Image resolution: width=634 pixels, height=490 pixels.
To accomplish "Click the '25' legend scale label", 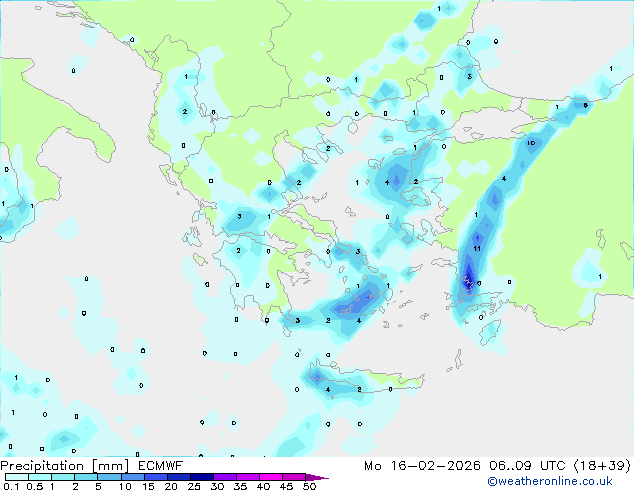I will [194, 486].
